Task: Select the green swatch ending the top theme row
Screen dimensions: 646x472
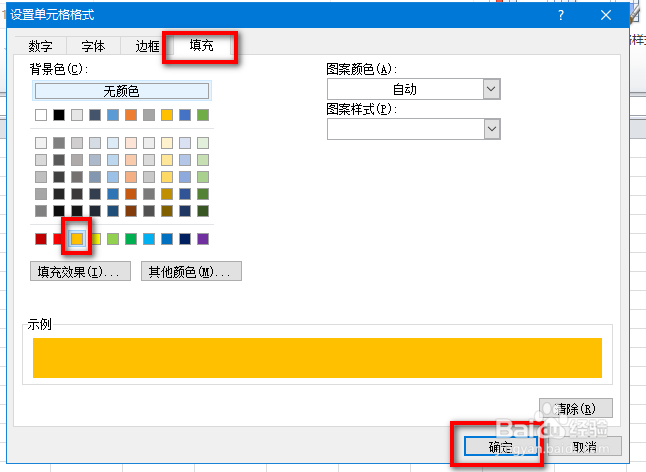Action: [203, 115]
